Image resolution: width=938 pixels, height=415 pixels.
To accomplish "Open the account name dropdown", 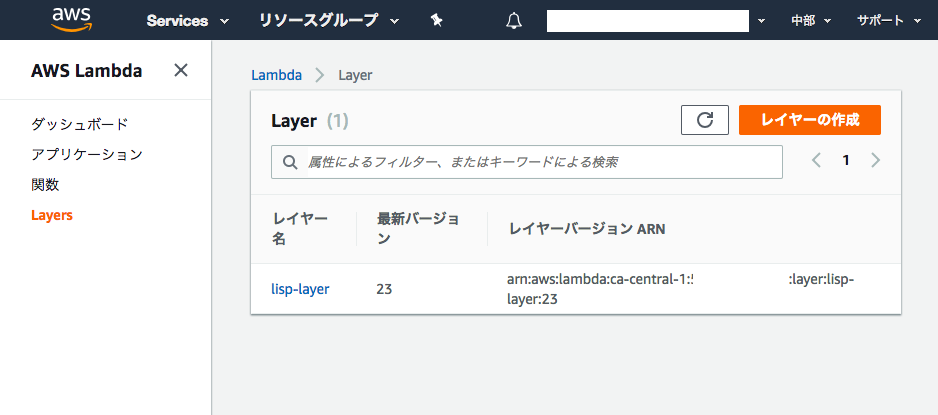I will (656, 21).
